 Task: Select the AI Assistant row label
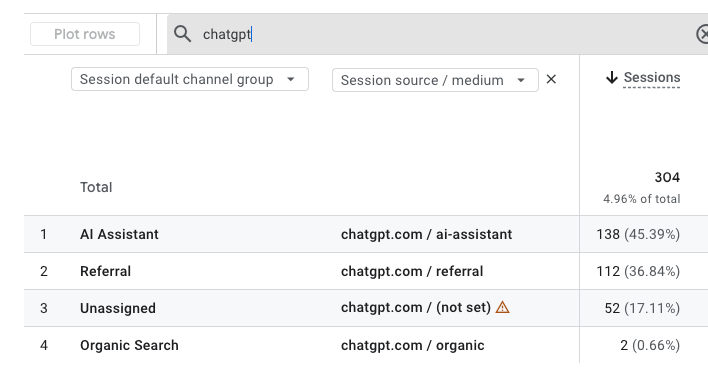119,234
